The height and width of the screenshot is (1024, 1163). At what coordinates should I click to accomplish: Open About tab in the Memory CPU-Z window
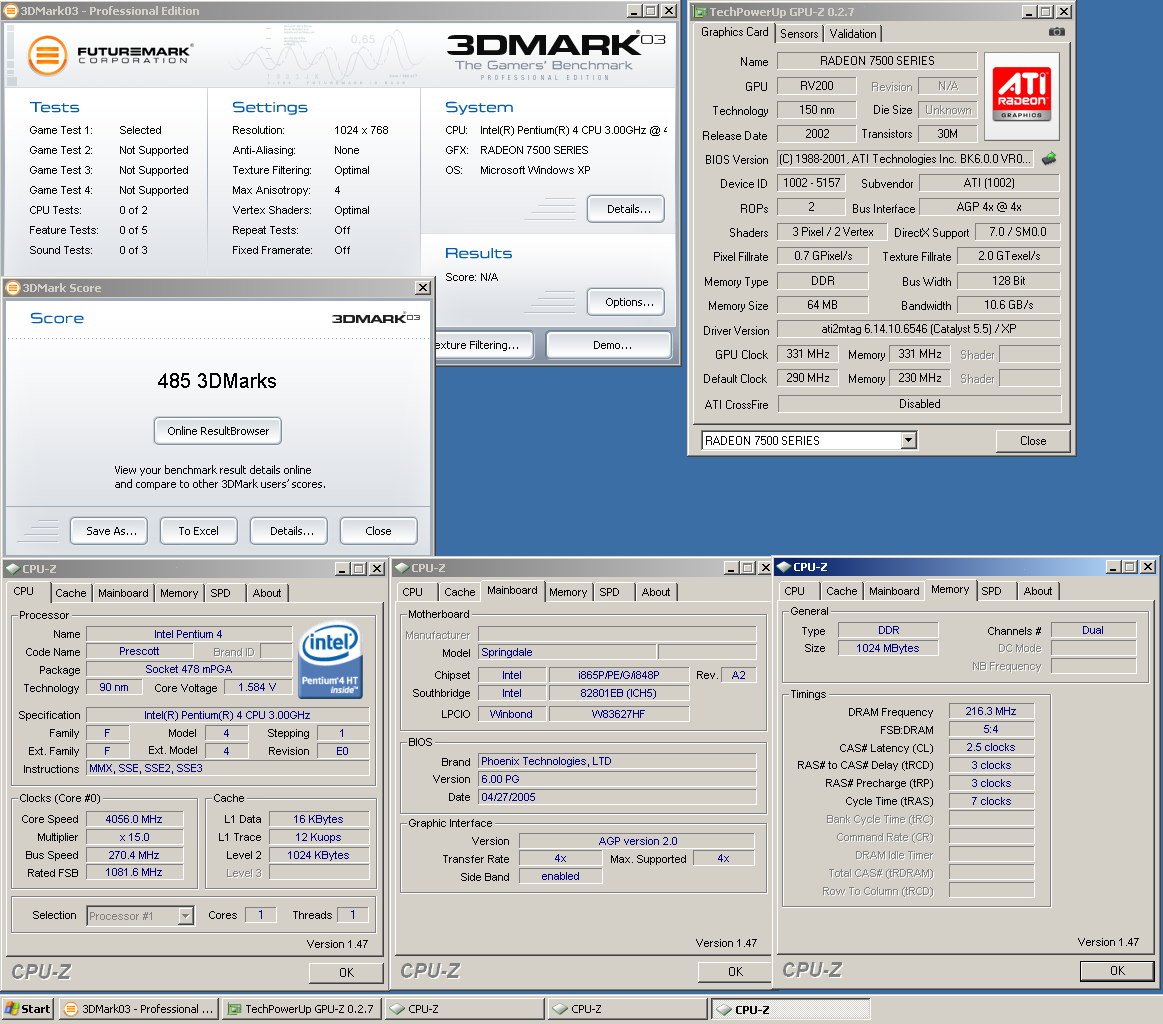point(1038,591)
